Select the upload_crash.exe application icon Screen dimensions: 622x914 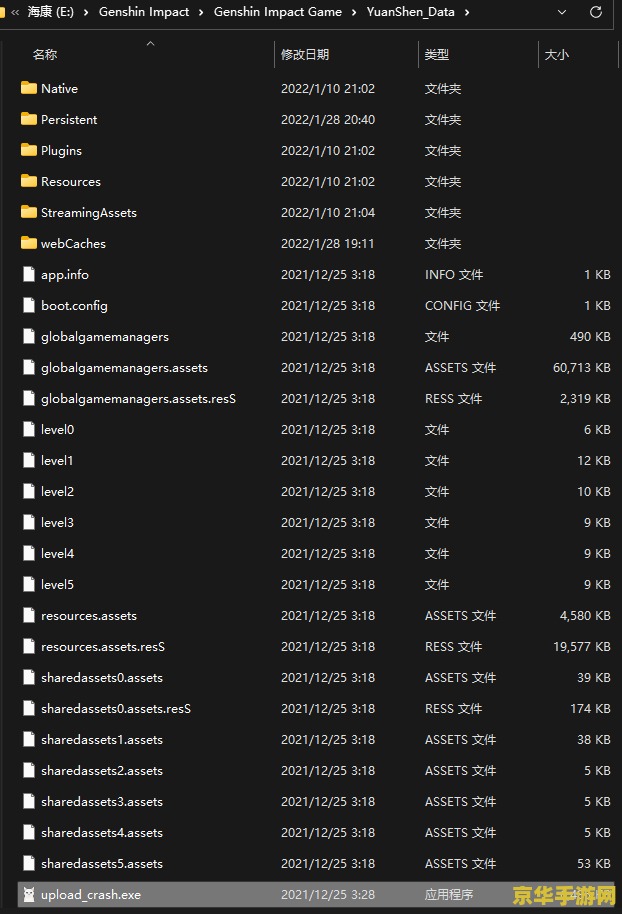(x=28, y=894)
